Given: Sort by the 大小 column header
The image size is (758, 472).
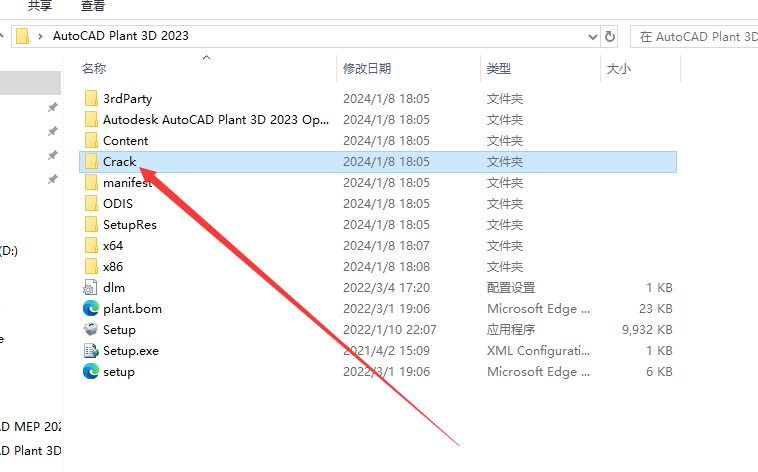Looking at the screenshot, I should pos(619,69).
